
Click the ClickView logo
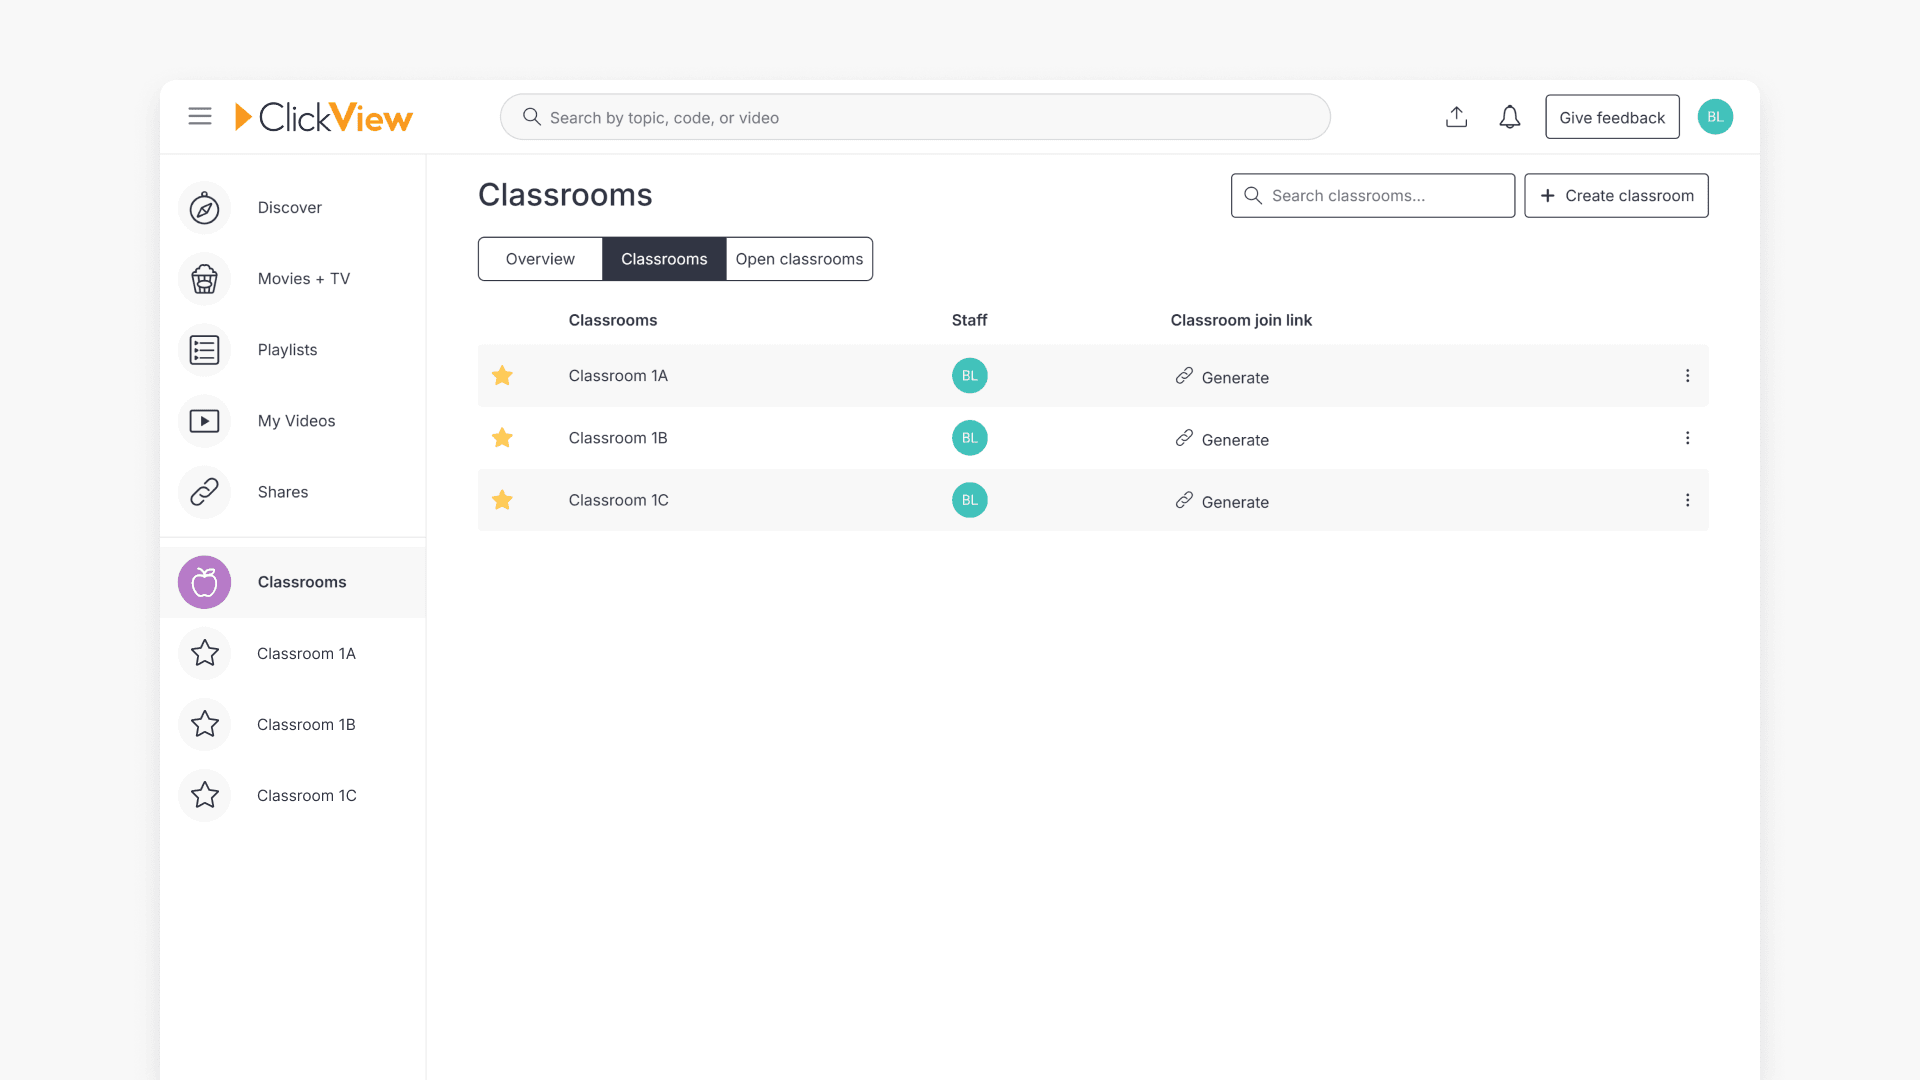coord(323,117)
